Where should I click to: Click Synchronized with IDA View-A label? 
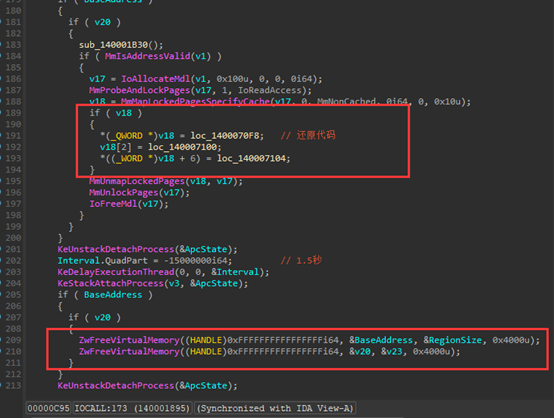275,408
